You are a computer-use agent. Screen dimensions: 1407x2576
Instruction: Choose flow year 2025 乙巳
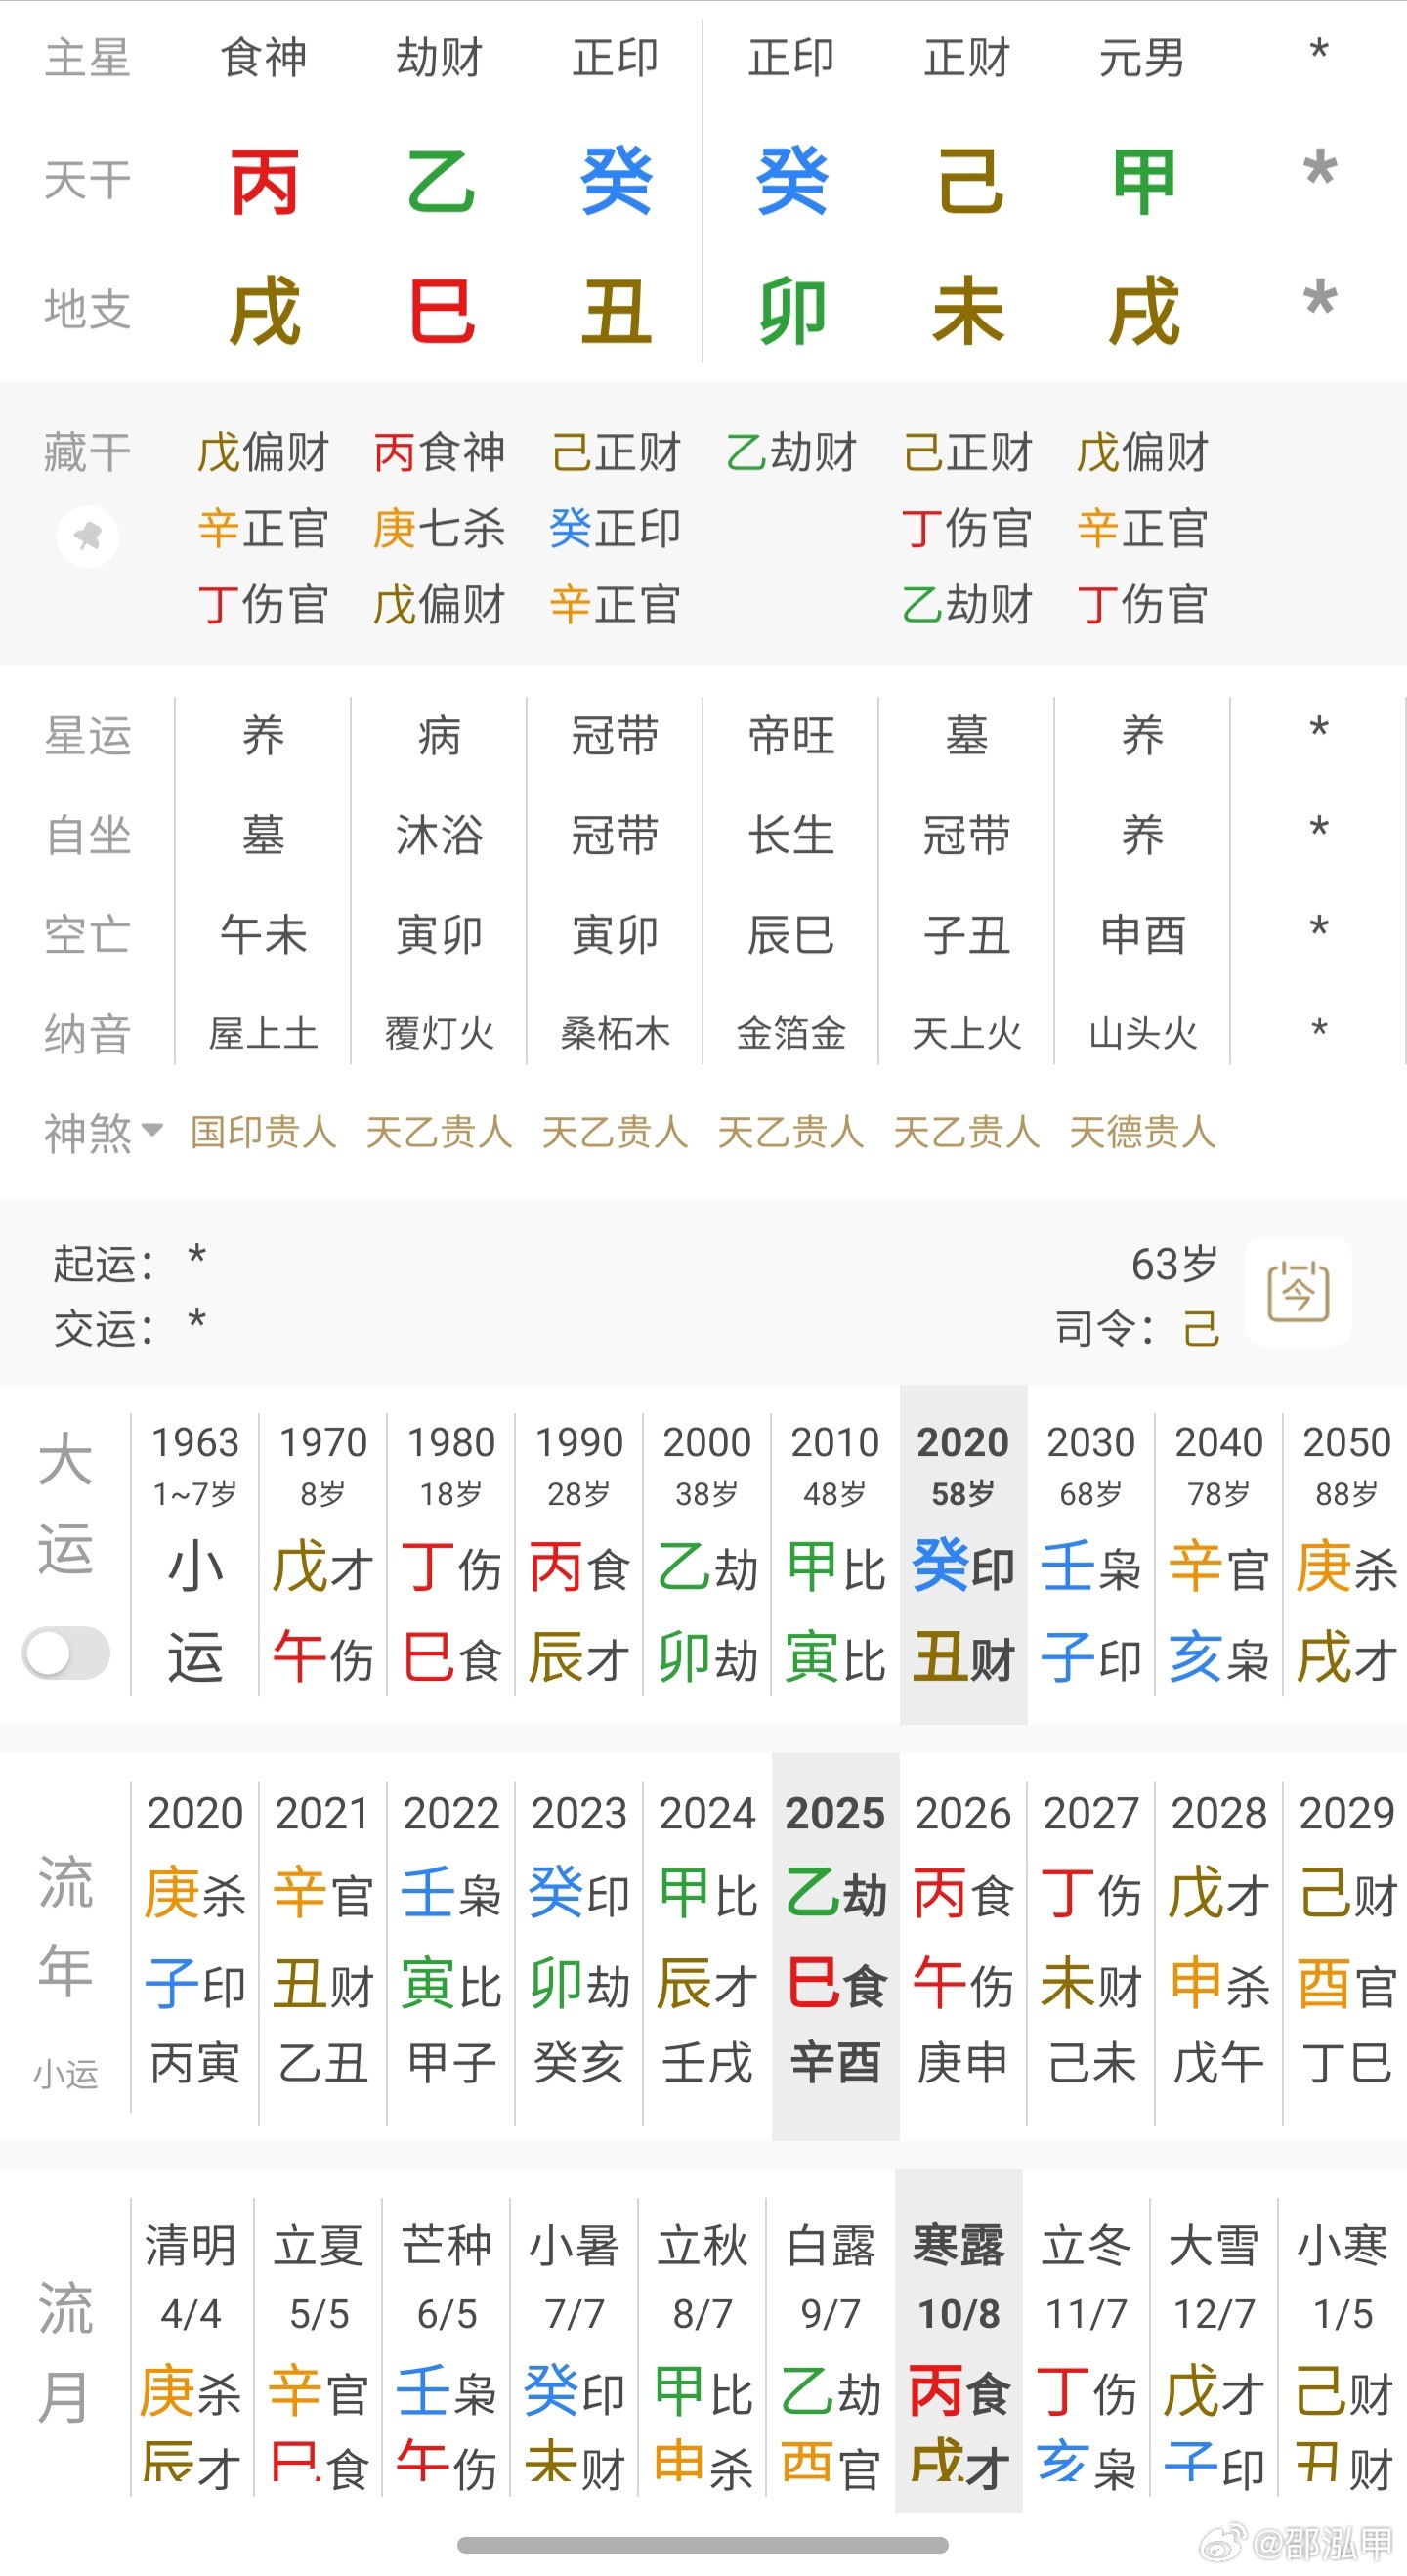tap(835, 1945)
